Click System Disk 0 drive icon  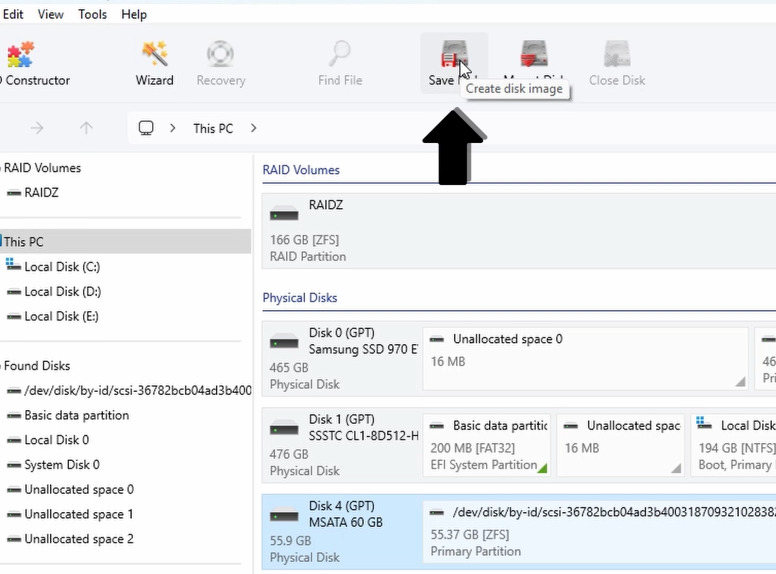tap(14, 465)
